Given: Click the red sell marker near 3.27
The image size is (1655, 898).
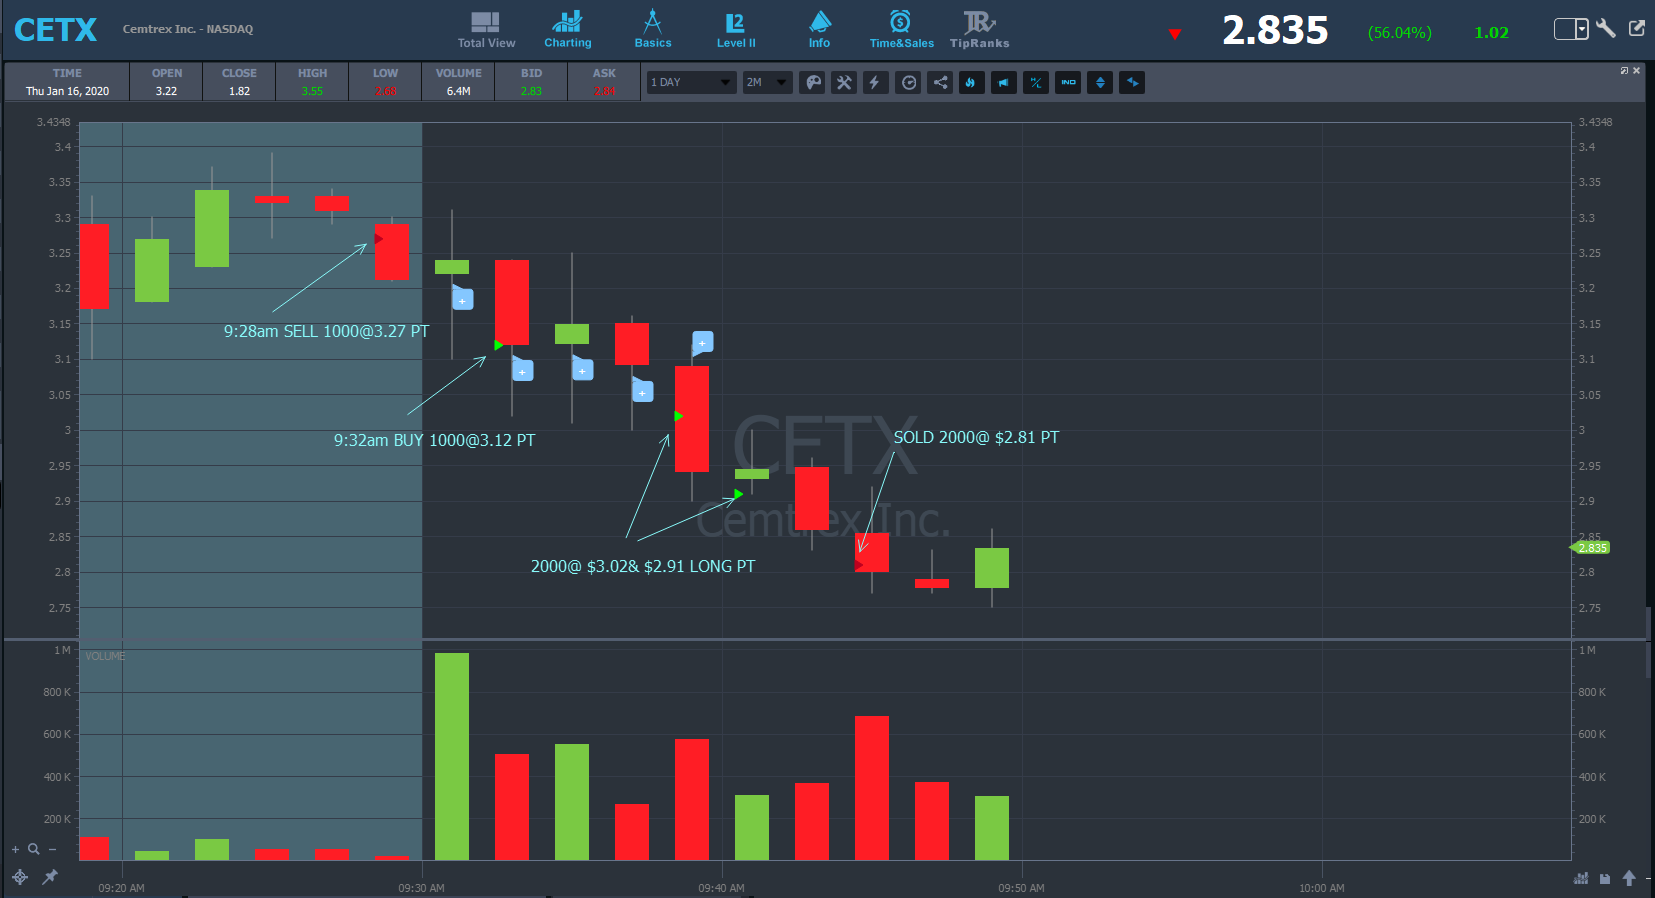Looking at the screenshot, I should point(379,238).
